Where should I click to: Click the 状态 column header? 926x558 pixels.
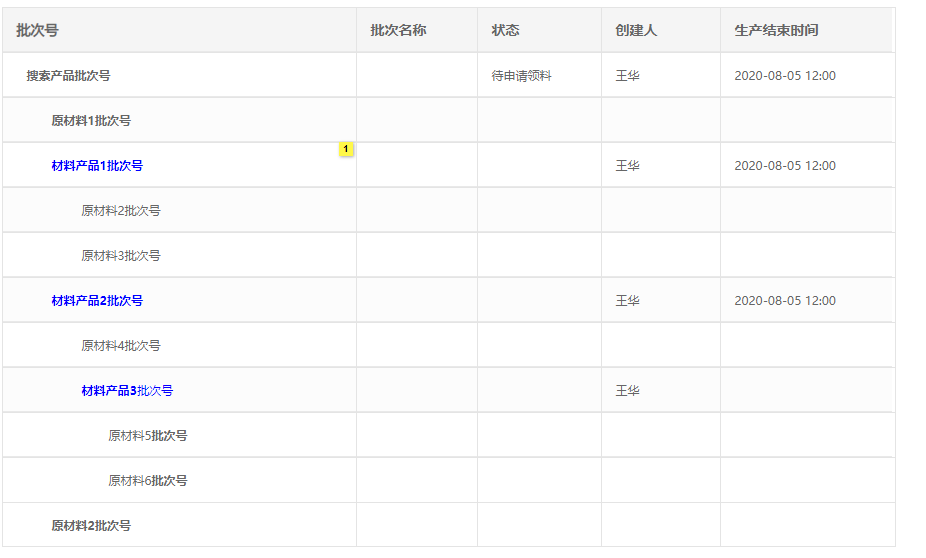coord(505,30)
